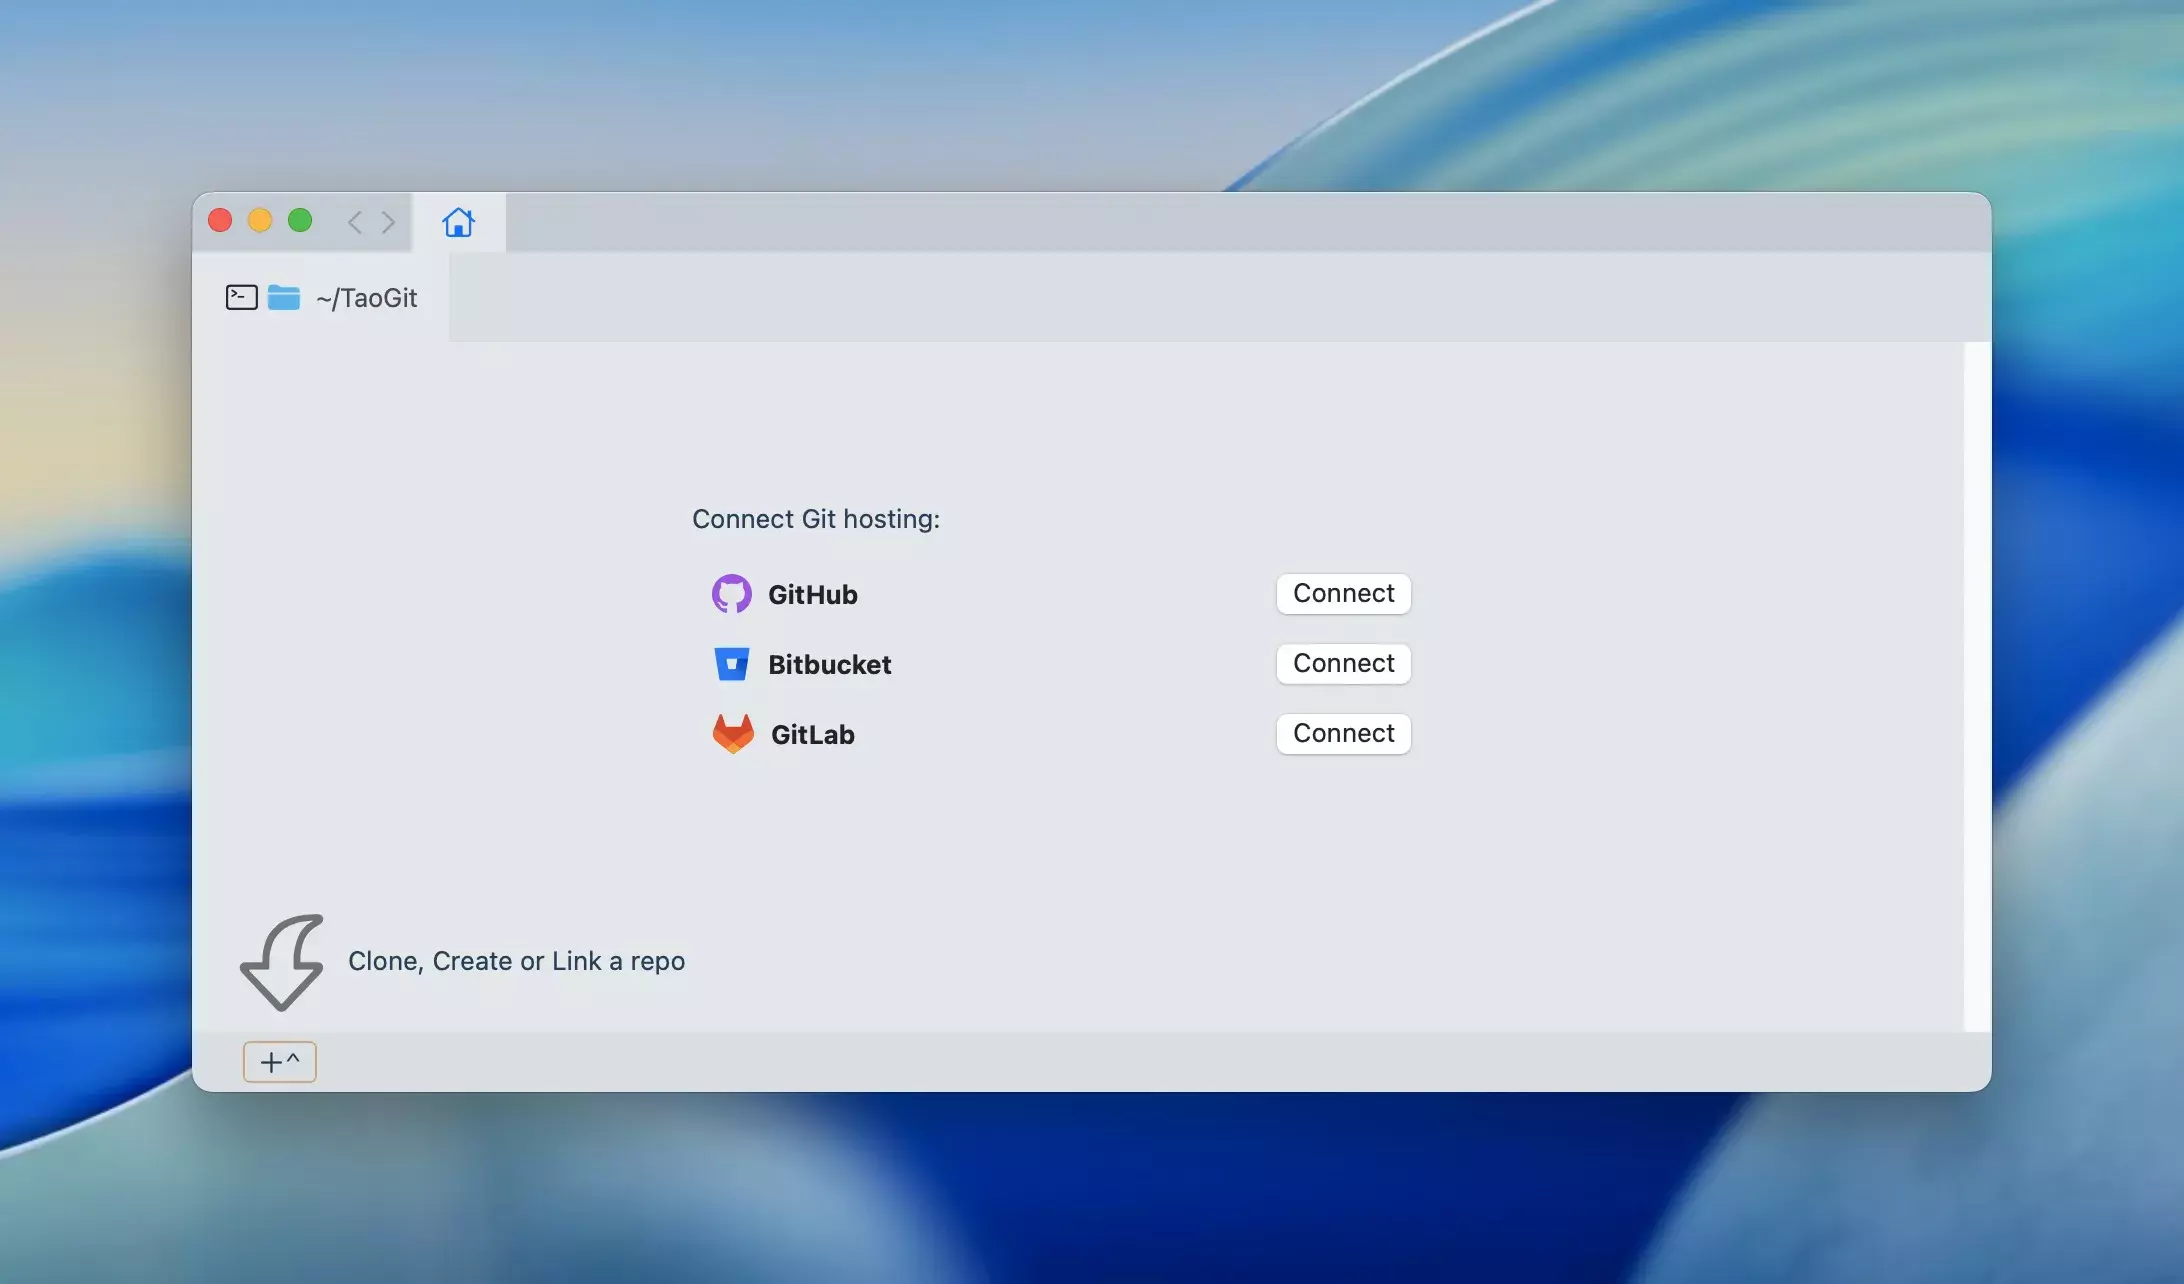Connect the GitLab account

(1342, 733)
